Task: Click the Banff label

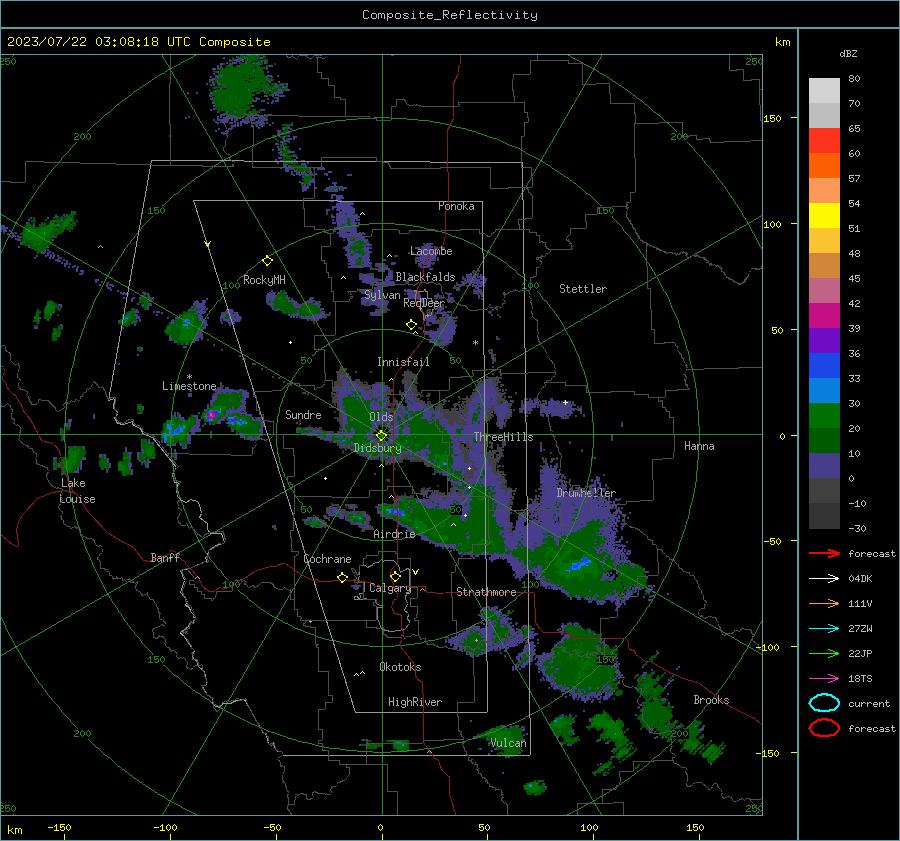Action: point(165,557)
